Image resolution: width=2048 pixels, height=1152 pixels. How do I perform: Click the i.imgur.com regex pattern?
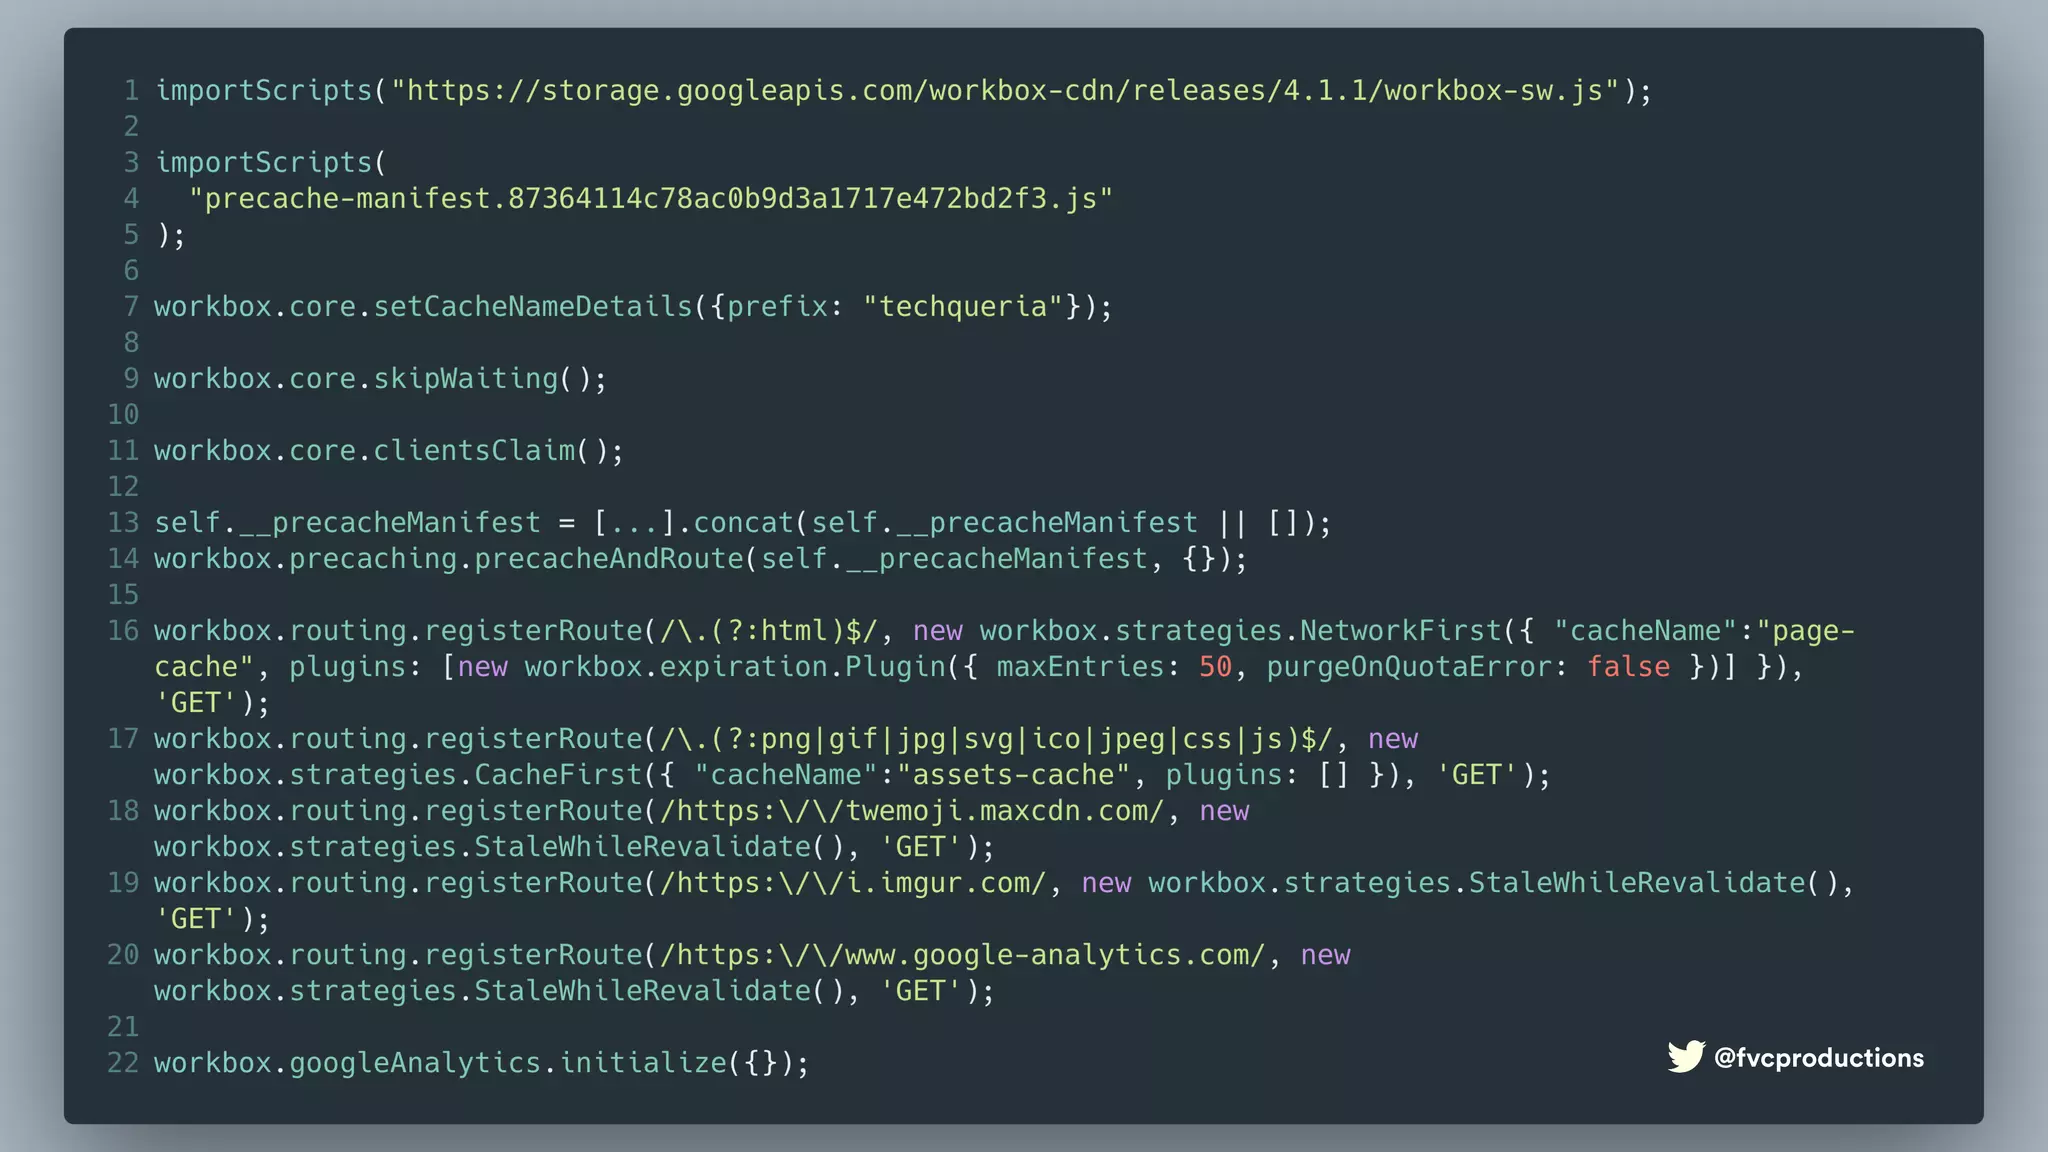[853, 883]
